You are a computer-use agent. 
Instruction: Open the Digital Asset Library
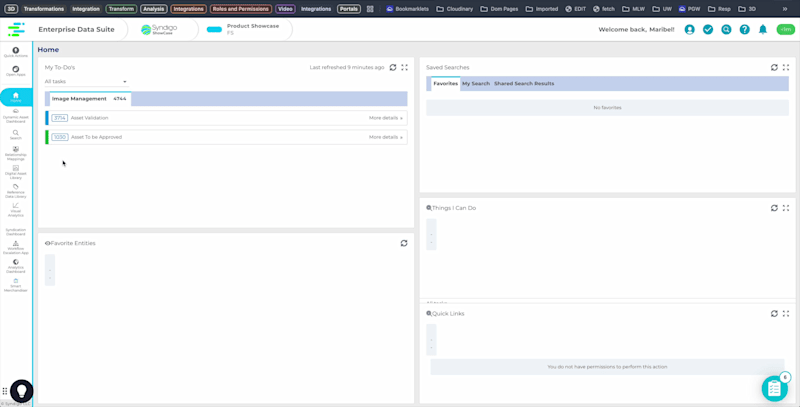pos(16,171)
